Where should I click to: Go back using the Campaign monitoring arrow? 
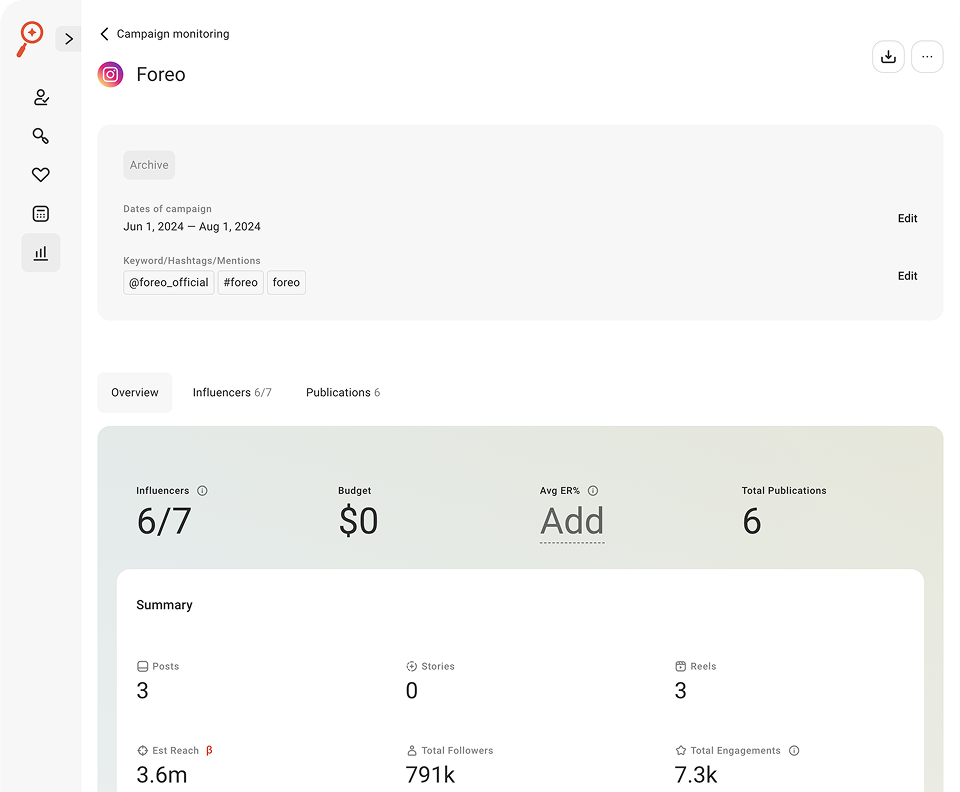pyautogui.click(x=104, y=34)
